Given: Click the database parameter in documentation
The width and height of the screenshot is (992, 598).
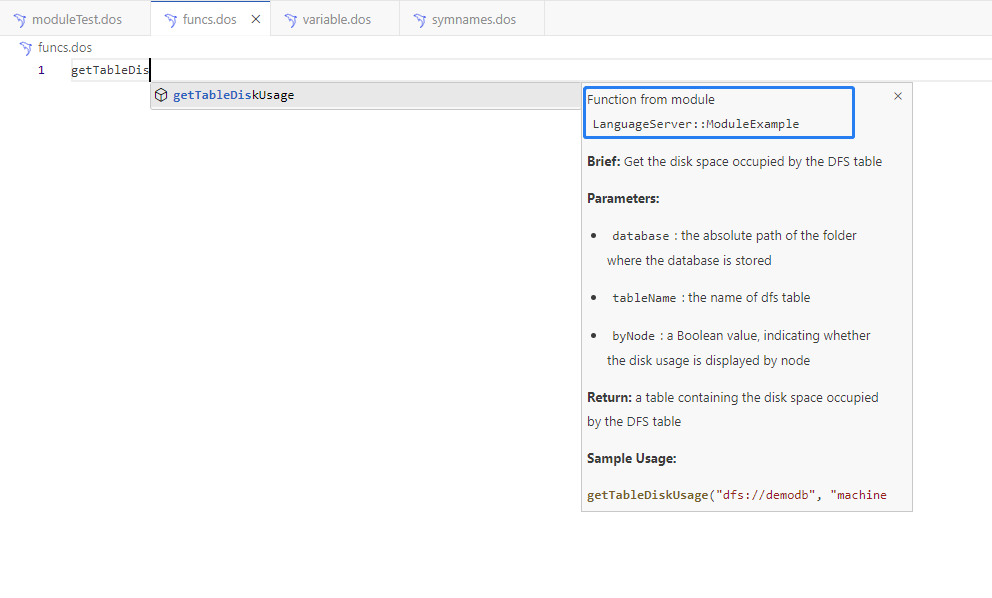Looking at the screenshot, I should (640, 236).
